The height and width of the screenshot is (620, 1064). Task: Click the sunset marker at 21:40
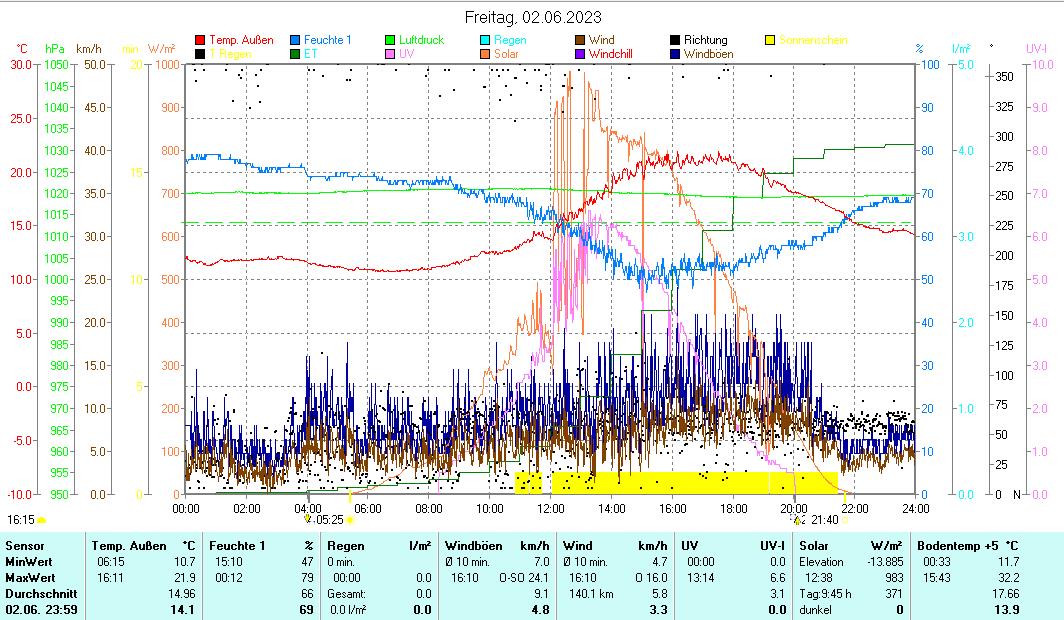coord(846,520)
